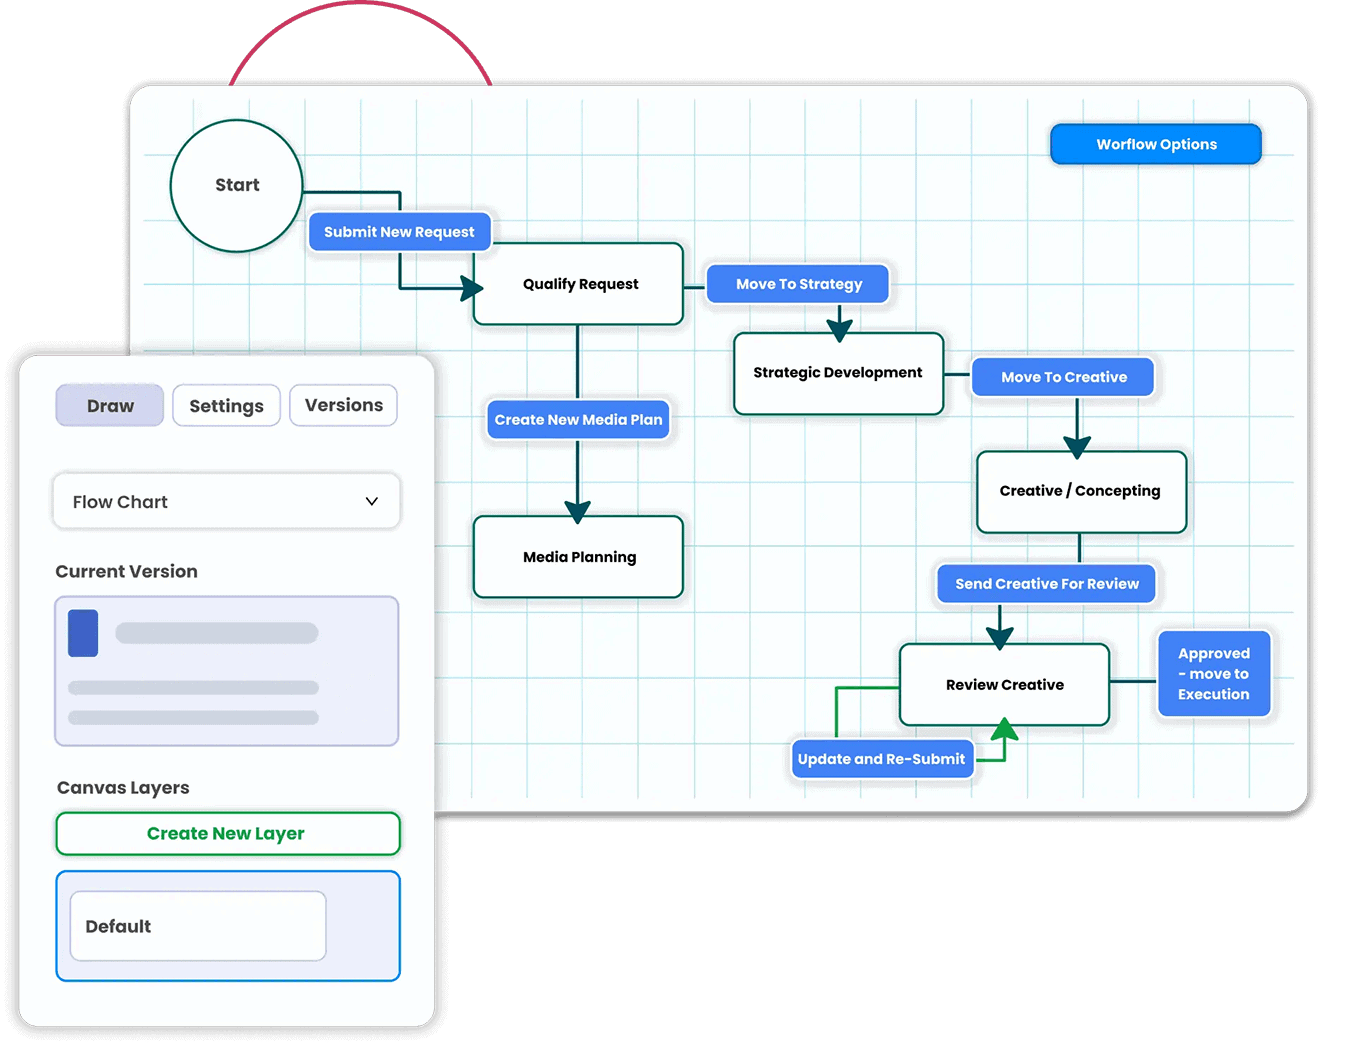
Task: Select the Creative / Concepting step box
Action: (x=1081, y=491)
